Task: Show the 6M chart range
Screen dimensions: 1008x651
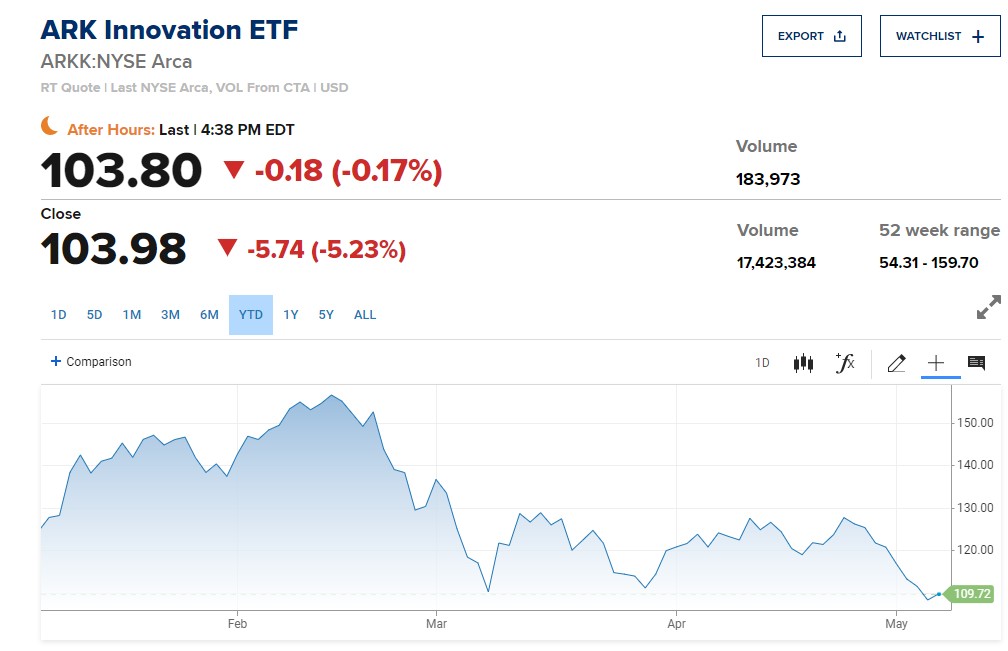Action: 209,315
